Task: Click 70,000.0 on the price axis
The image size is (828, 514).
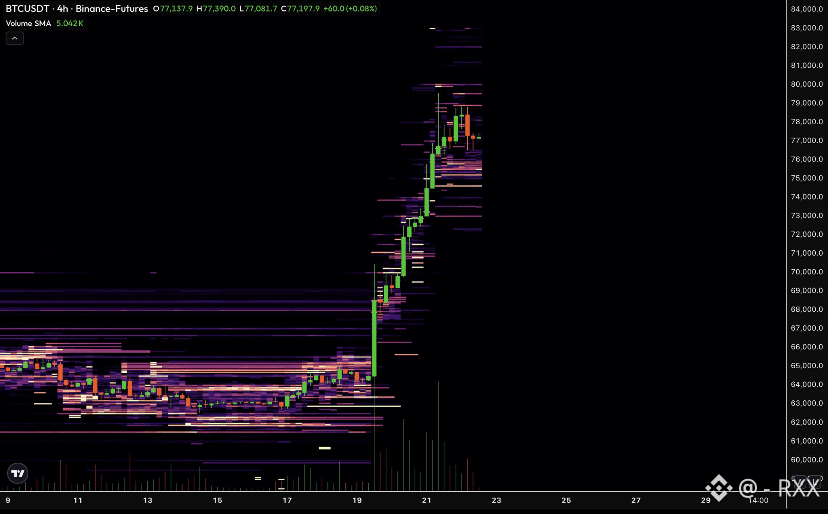Action: tap(806, 272)
